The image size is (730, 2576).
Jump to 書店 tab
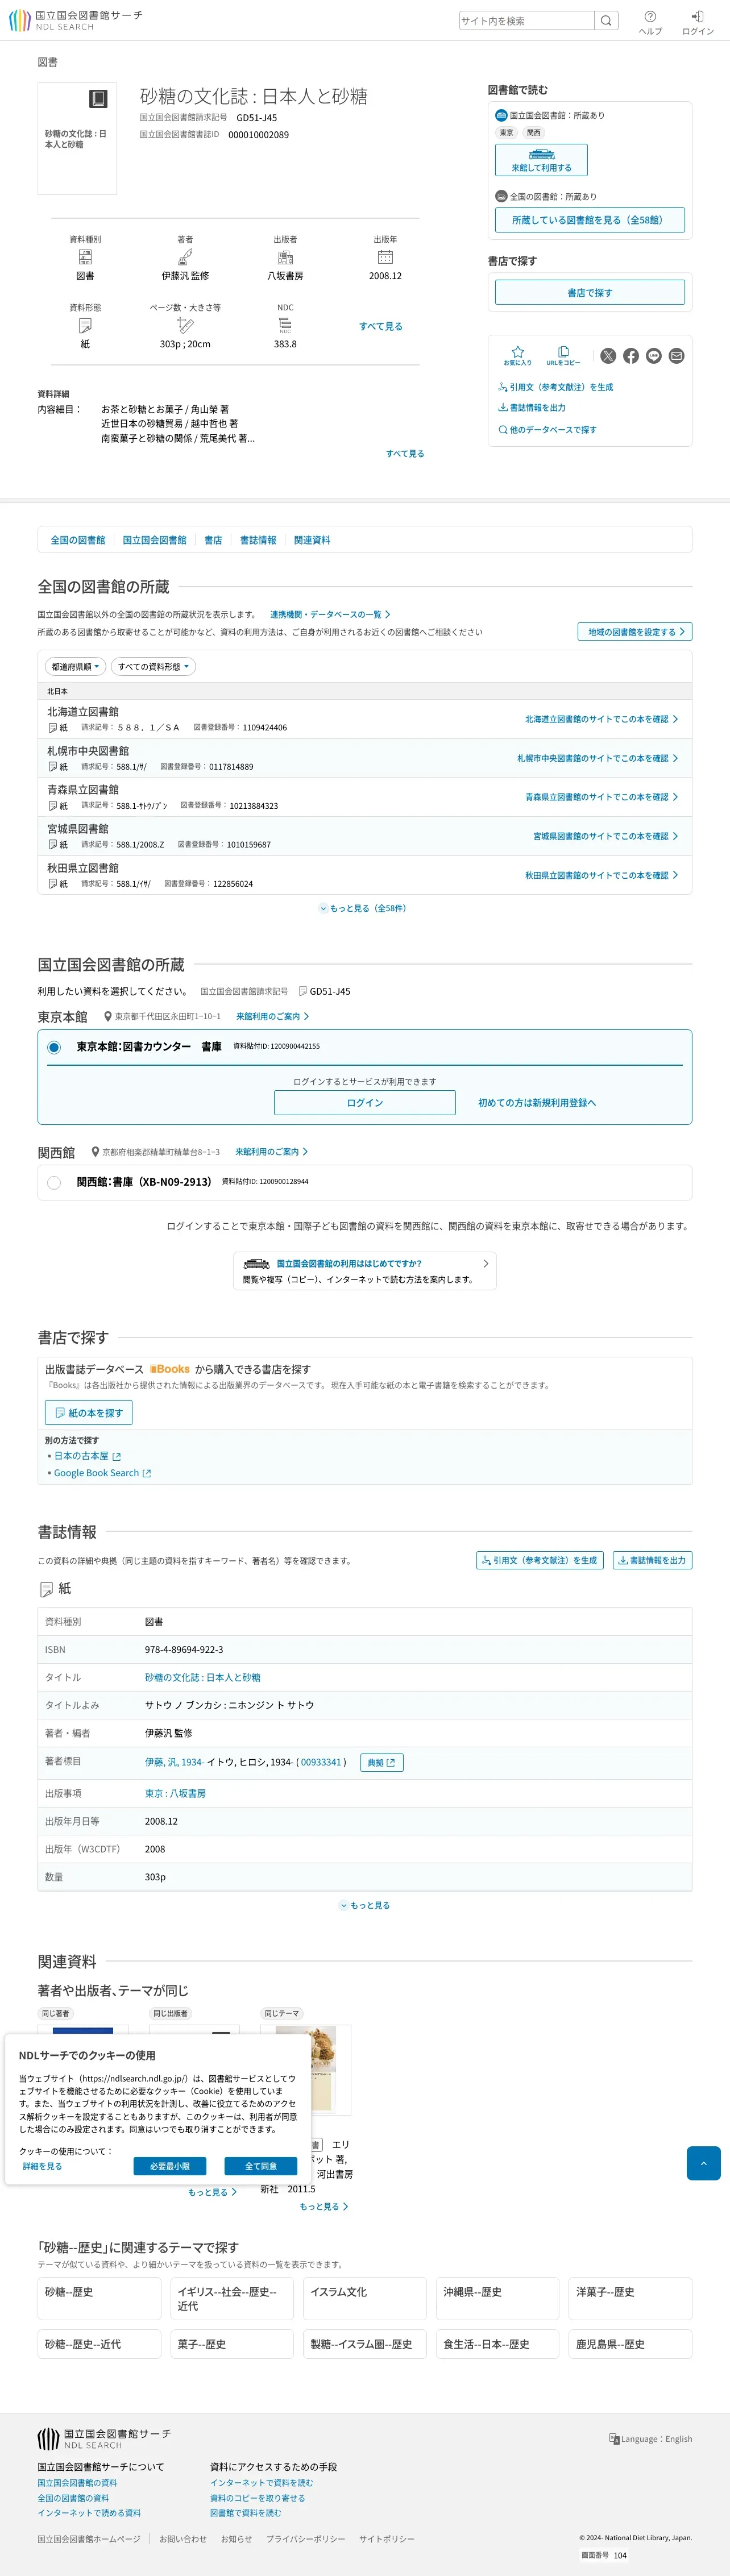pos(213,540)
